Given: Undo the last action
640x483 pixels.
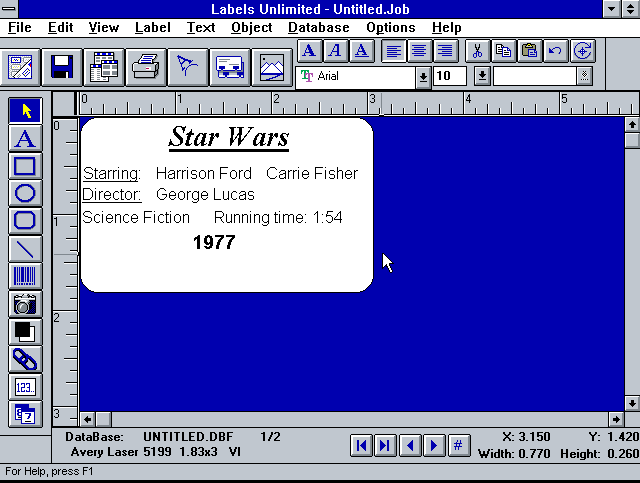Looking at the screenshot, I should [556, 51].
